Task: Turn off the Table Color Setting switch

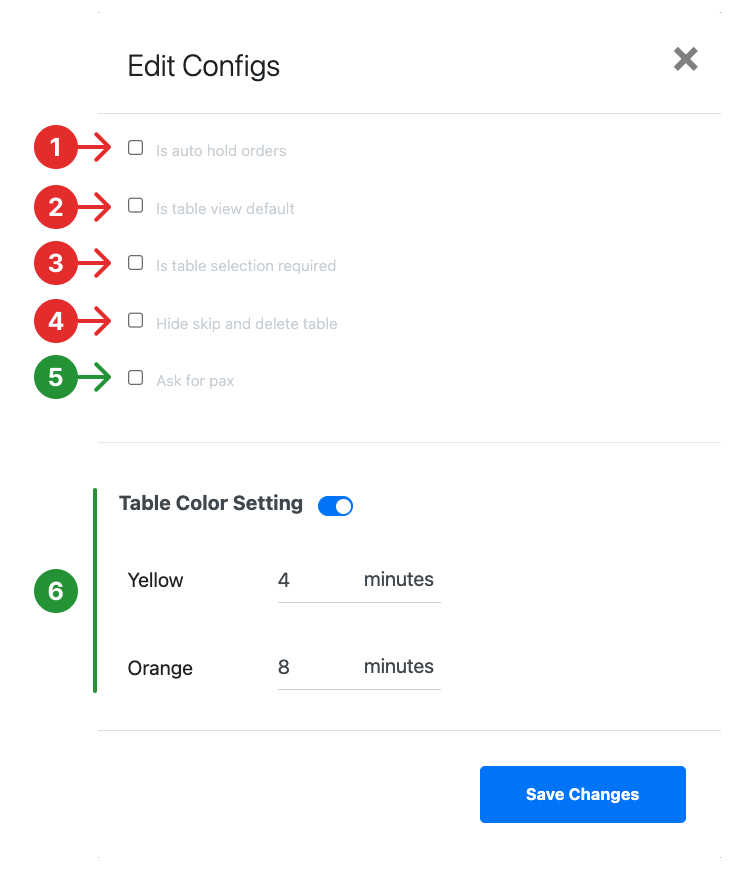Action: pos(335,506)
